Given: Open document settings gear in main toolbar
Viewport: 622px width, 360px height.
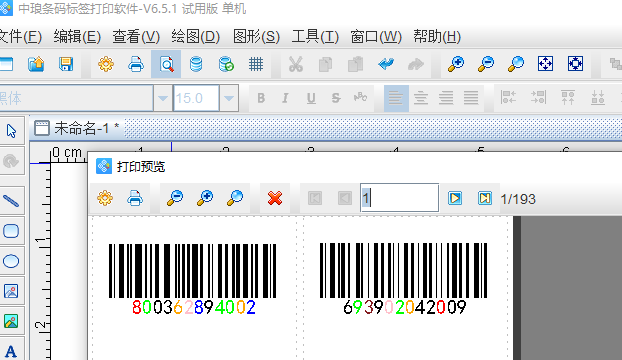Looking at the screenshot, I should [106, 64].
